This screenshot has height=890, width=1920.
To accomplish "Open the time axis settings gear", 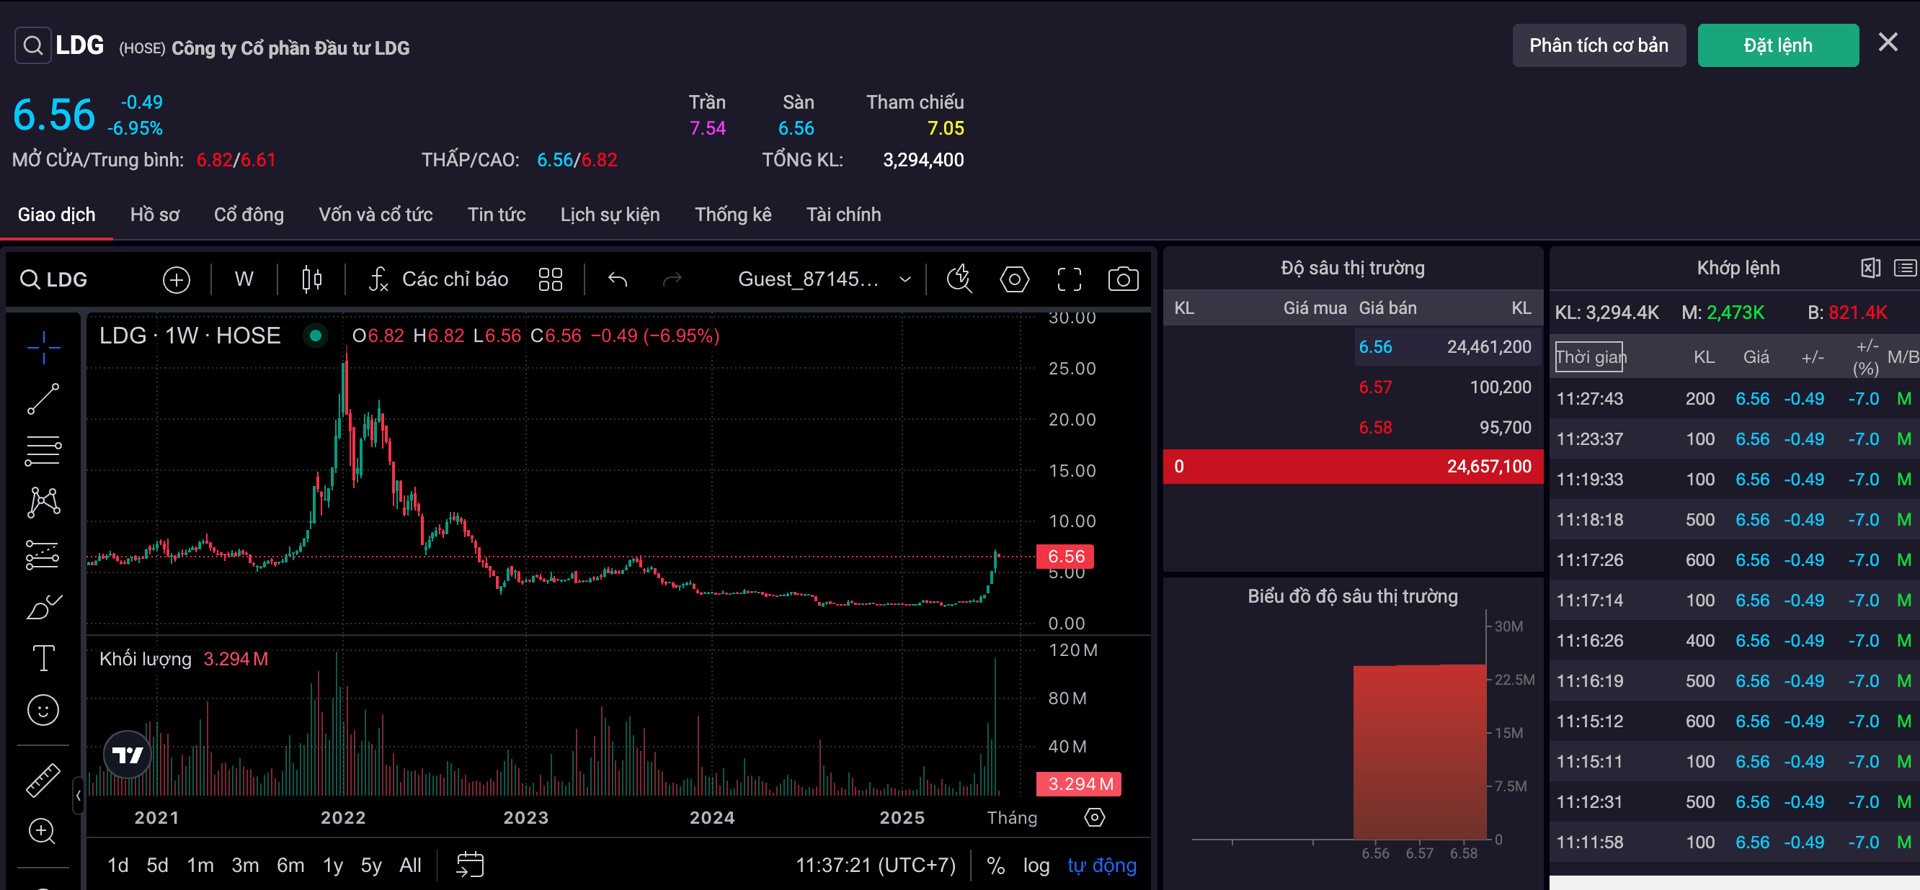I will coord(1095,818).
